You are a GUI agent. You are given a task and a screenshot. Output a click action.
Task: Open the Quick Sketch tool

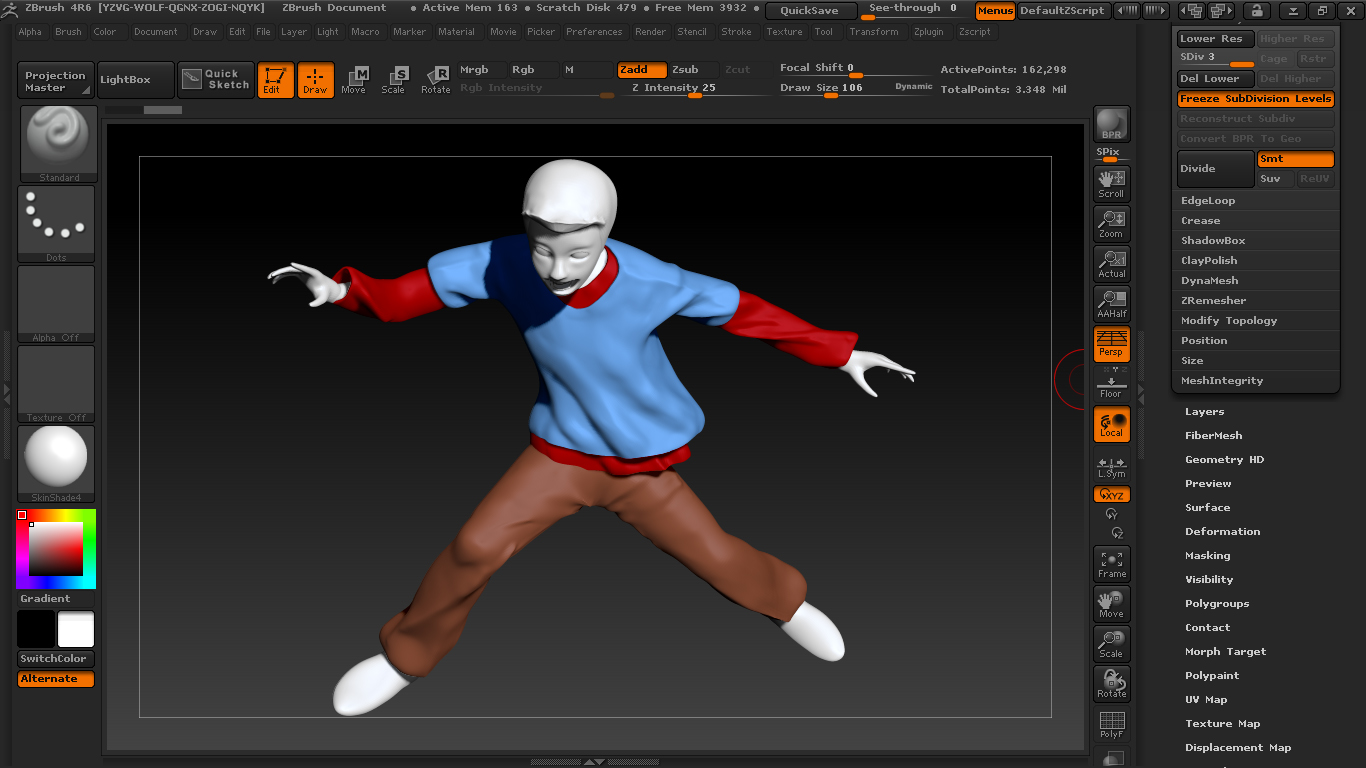point(216,80)
